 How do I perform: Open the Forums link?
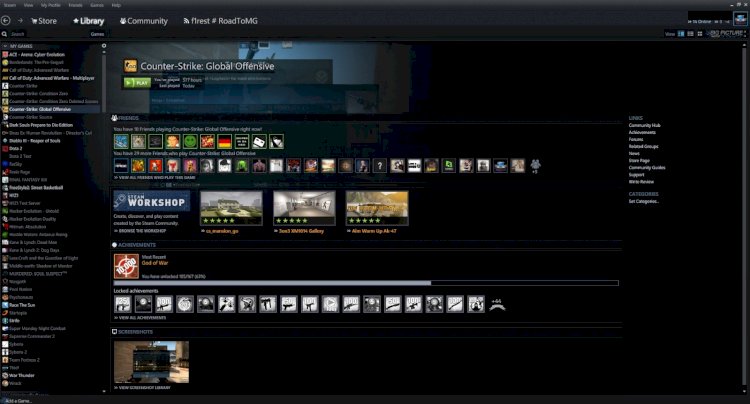coord(636,140)
